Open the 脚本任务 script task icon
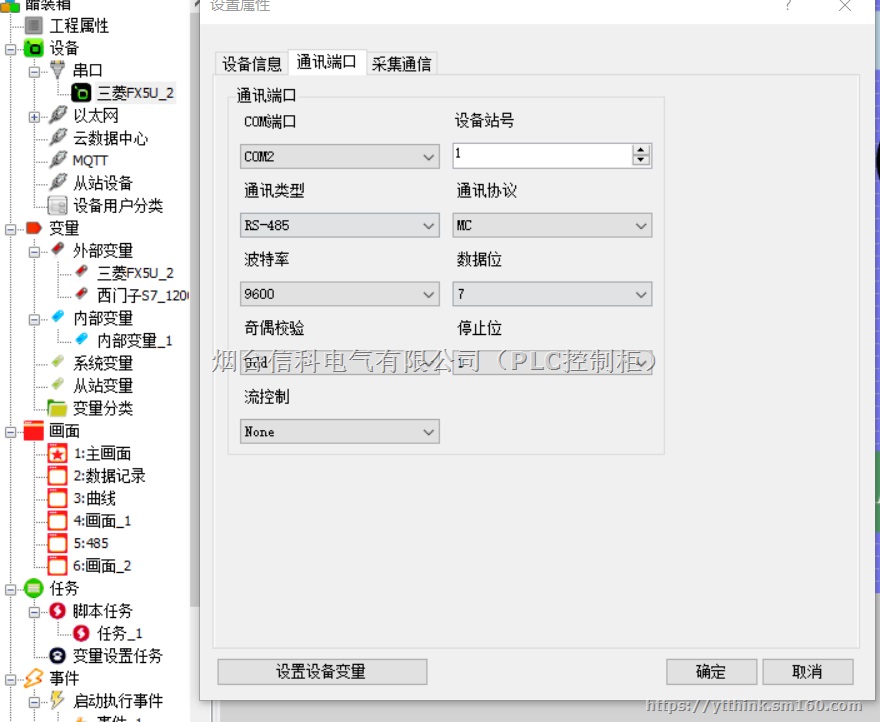Screen dimensions: 880x722 tap(56, 611)
